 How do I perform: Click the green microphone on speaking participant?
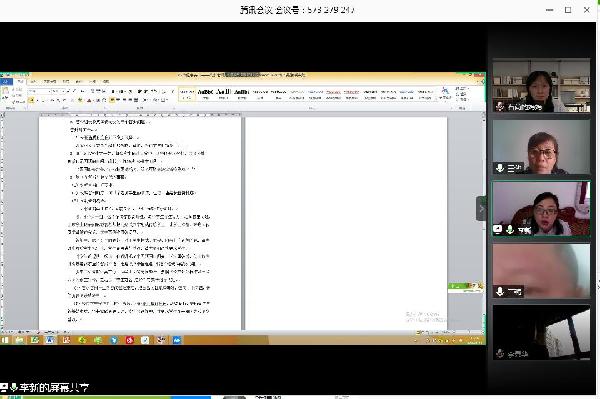510,229
